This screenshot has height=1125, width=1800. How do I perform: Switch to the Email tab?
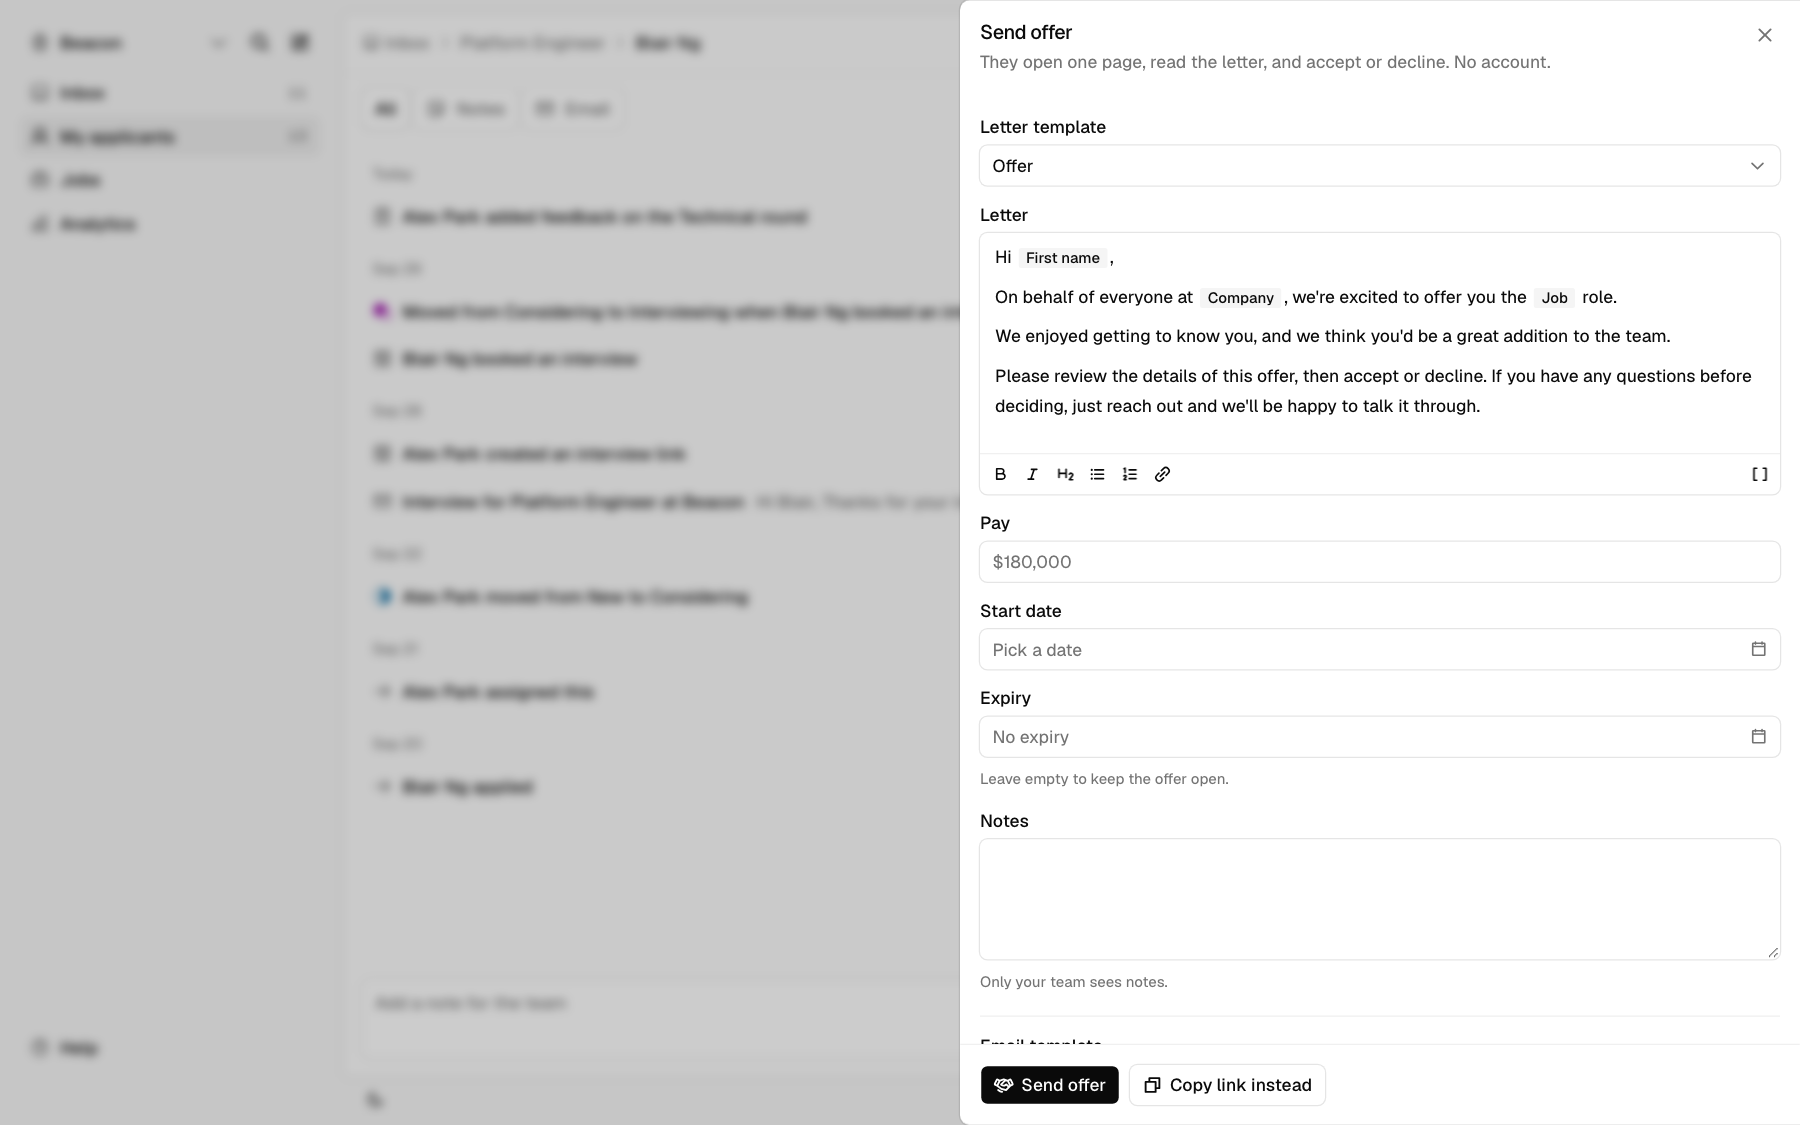[x=573, y=109]
